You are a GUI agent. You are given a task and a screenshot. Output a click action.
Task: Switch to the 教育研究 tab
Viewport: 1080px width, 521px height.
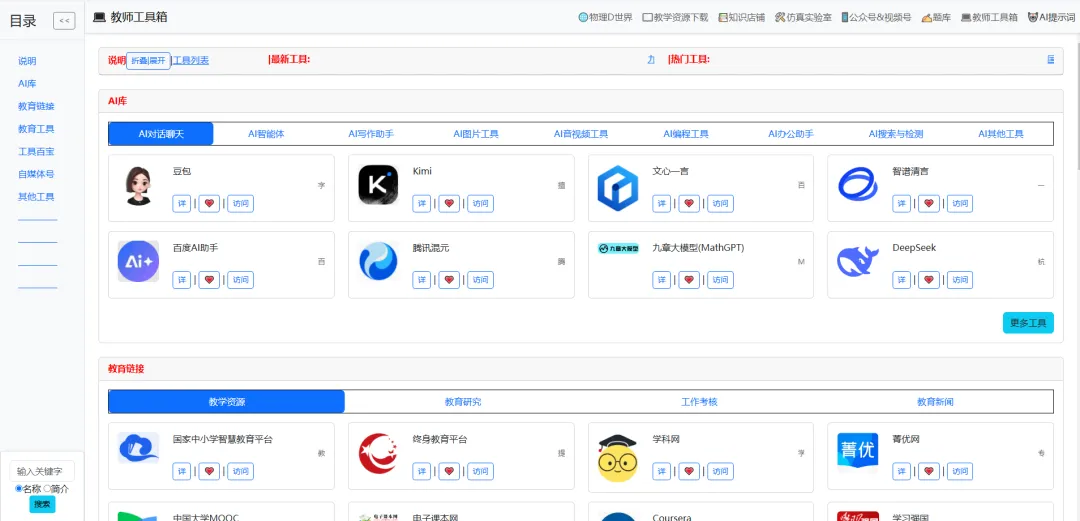463,402
